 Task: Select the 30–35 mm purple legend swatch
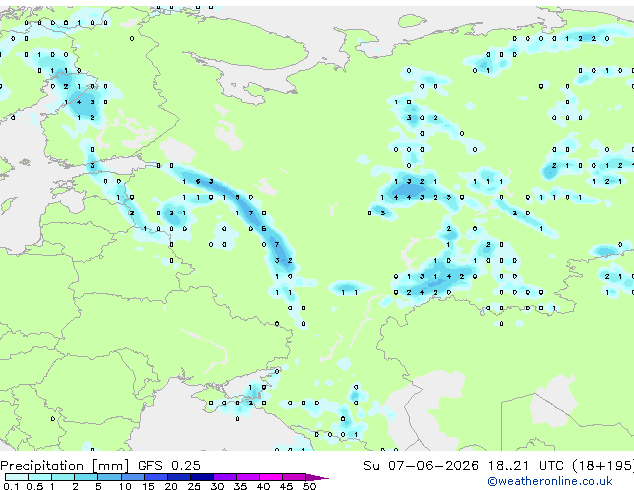[225, 477]
